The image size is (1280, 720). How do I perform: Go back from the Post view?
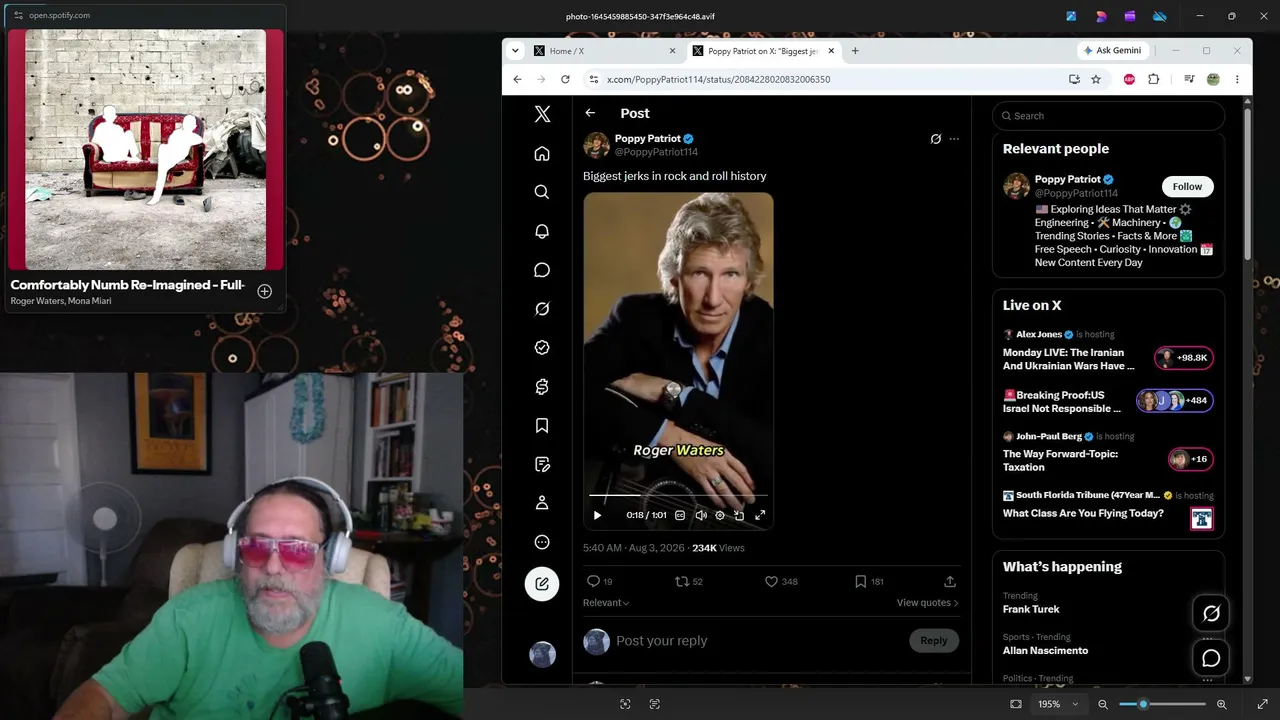click(590, 113)
